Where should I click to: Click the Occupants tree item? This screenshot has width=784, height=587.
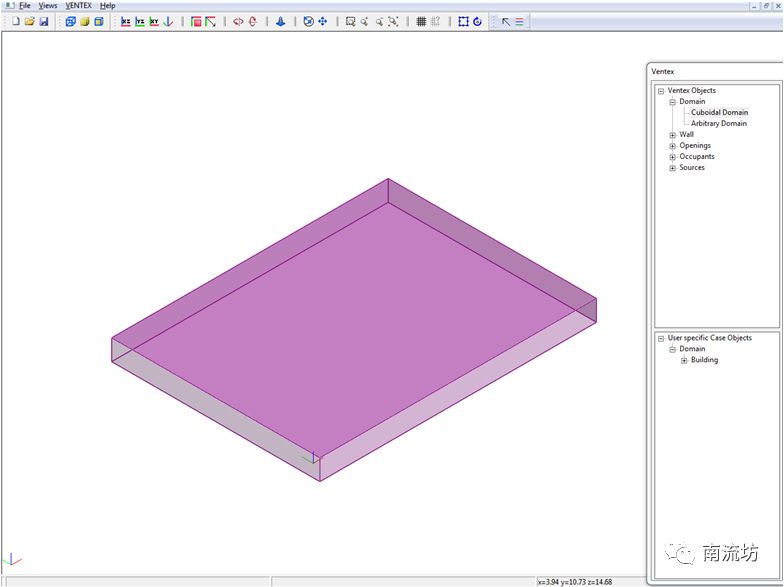pos(696,157)
